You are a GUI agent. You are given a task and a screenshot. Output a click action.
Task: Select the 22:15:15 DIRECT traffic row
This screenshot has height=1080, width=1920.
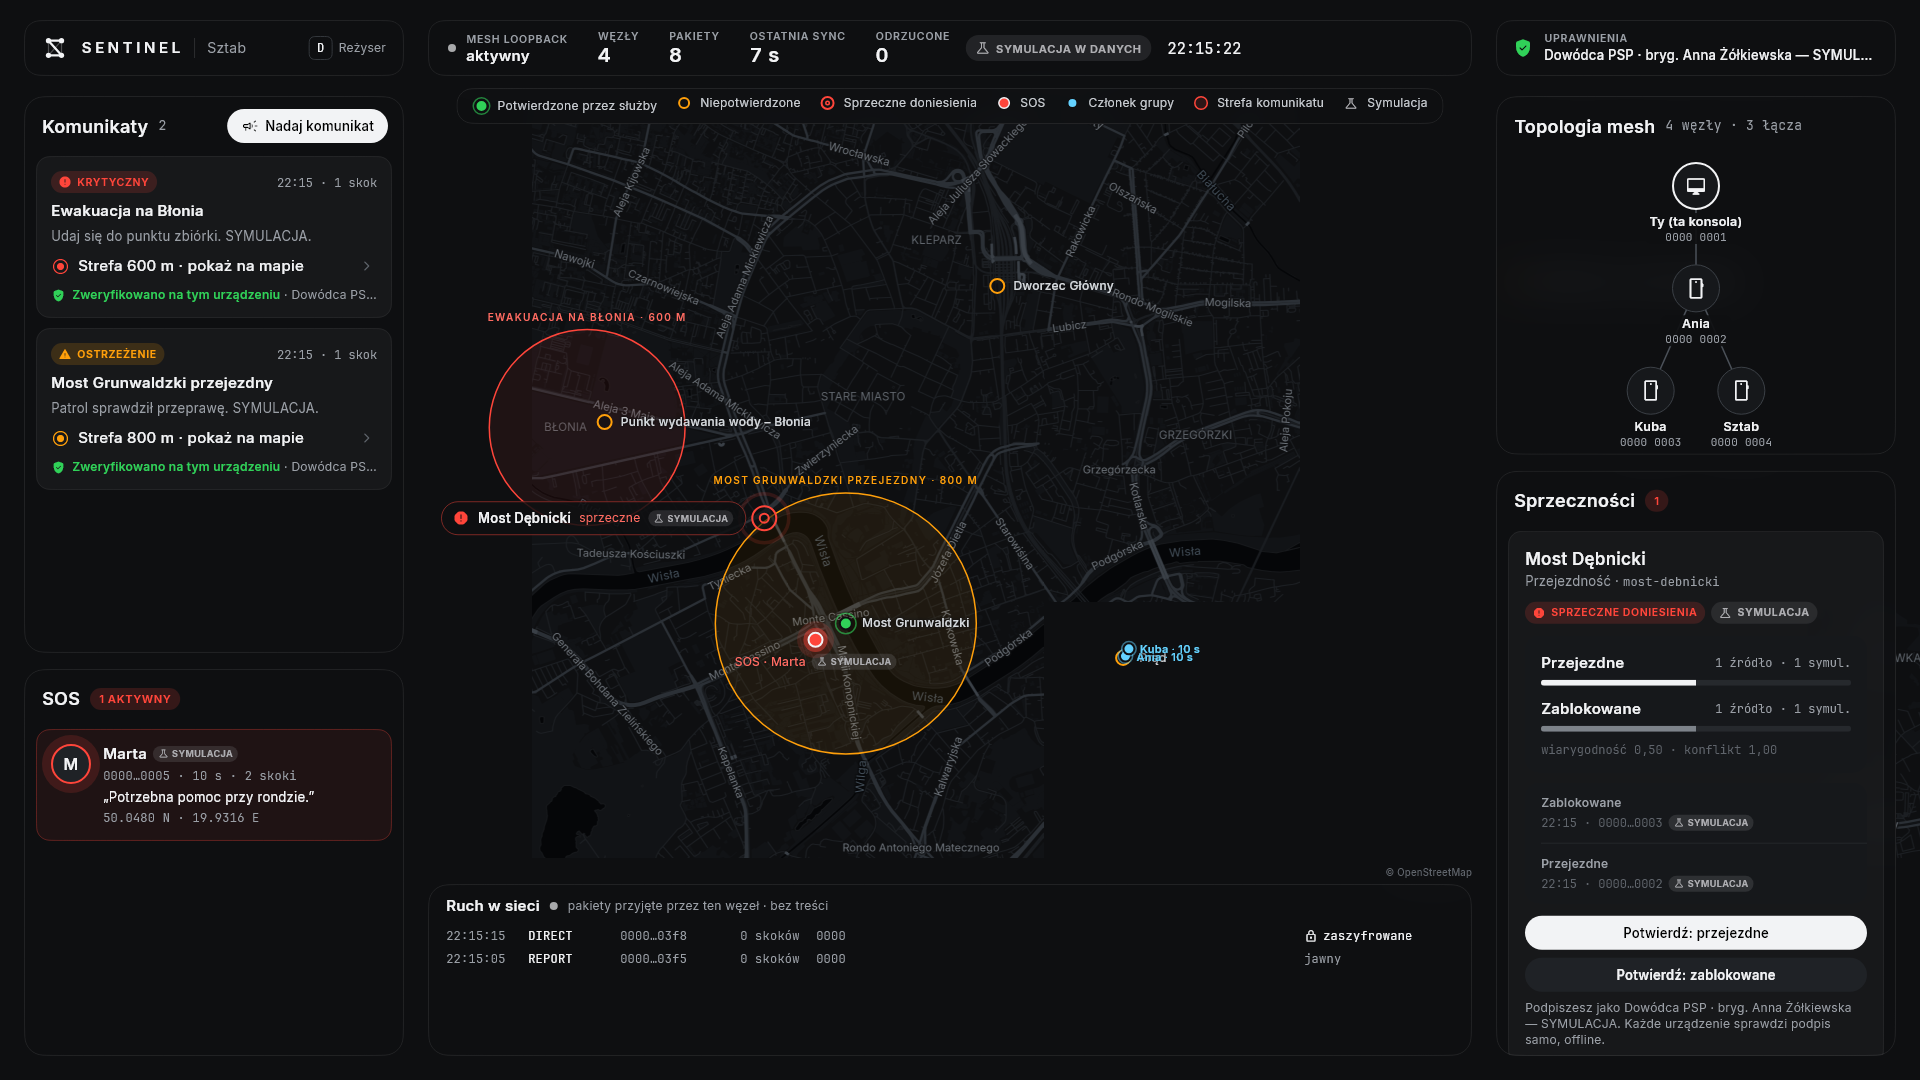click(950, 936)
